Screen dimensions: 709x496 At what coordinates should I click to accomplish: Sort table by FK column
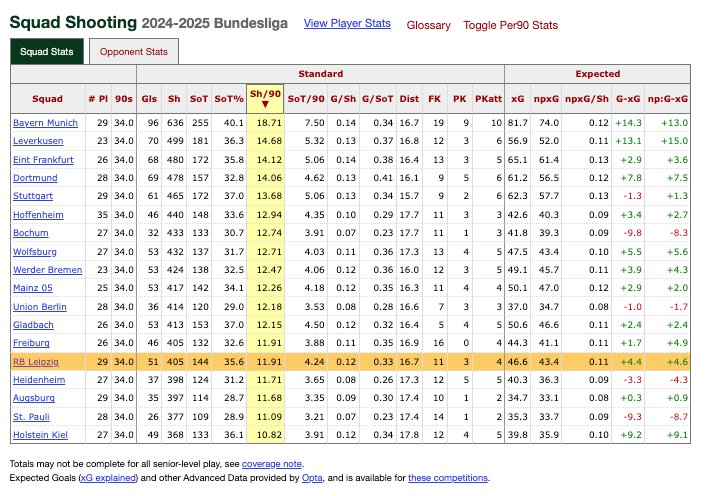(x=435, y=99)
